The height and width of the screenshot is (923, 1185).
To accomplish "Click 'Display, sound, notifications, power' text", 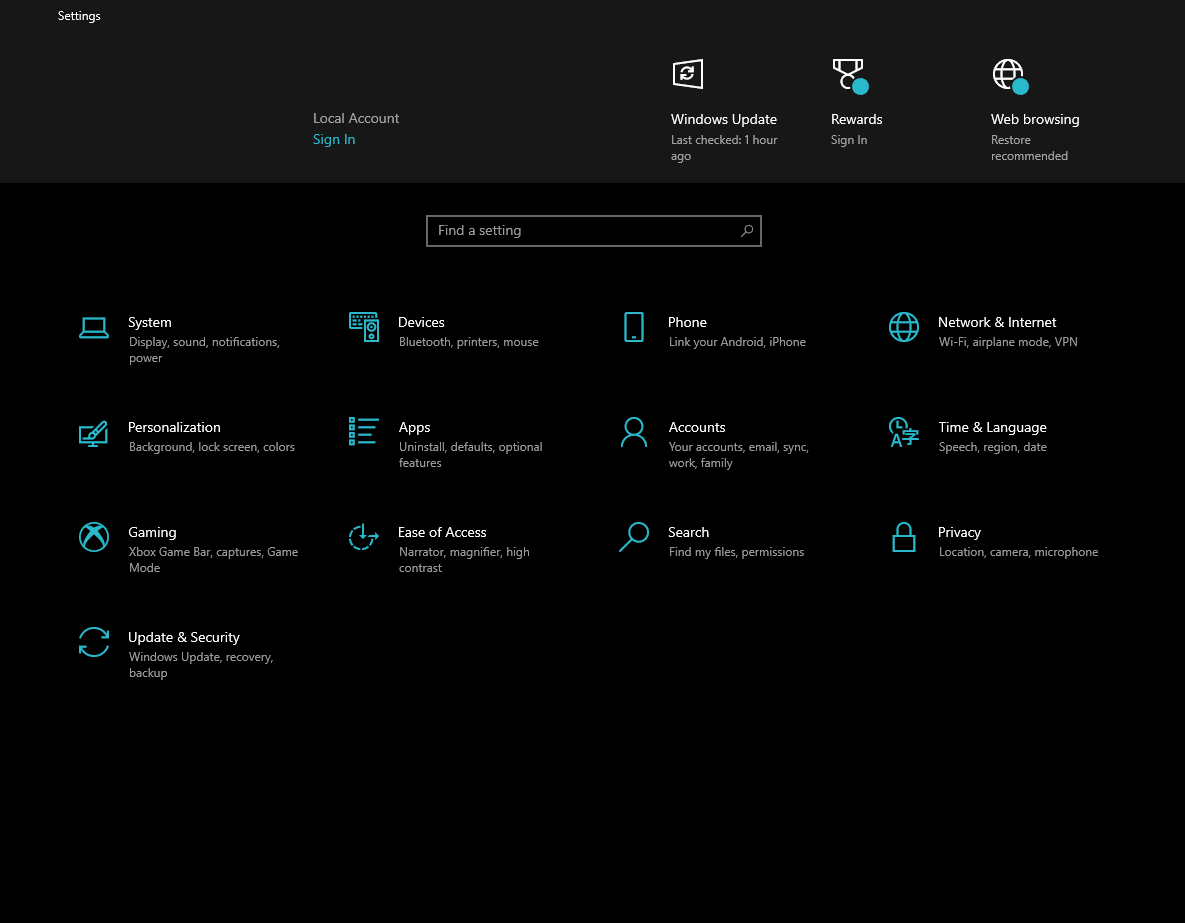I will coord(204,350).
